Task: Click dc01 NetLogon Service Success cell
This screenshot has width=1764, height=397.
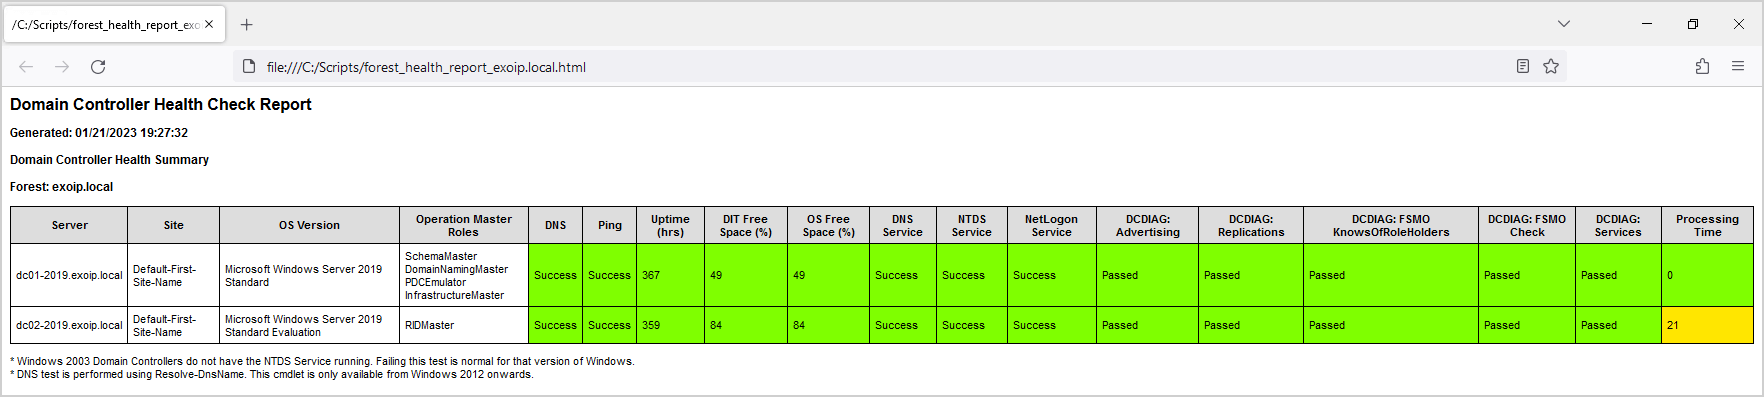Action: point(1051,275)
